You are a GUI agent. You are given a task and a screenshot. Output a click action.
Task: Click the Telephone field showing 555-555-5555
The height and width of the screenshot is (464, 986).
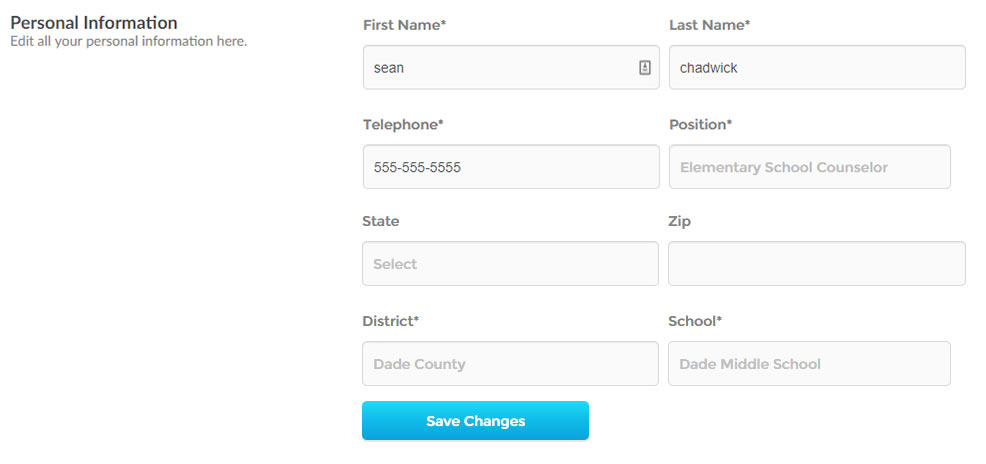511,167
